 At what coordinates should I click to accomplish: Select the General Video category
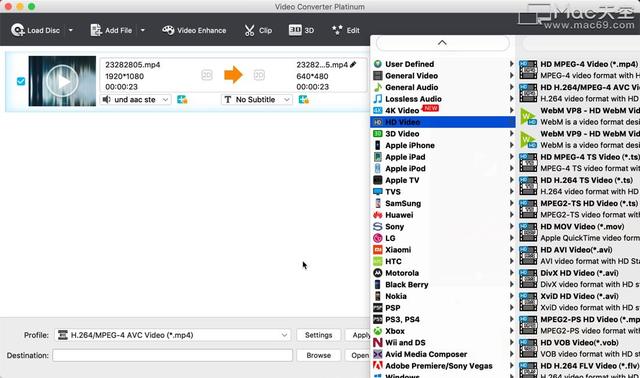tap(443, 76)
